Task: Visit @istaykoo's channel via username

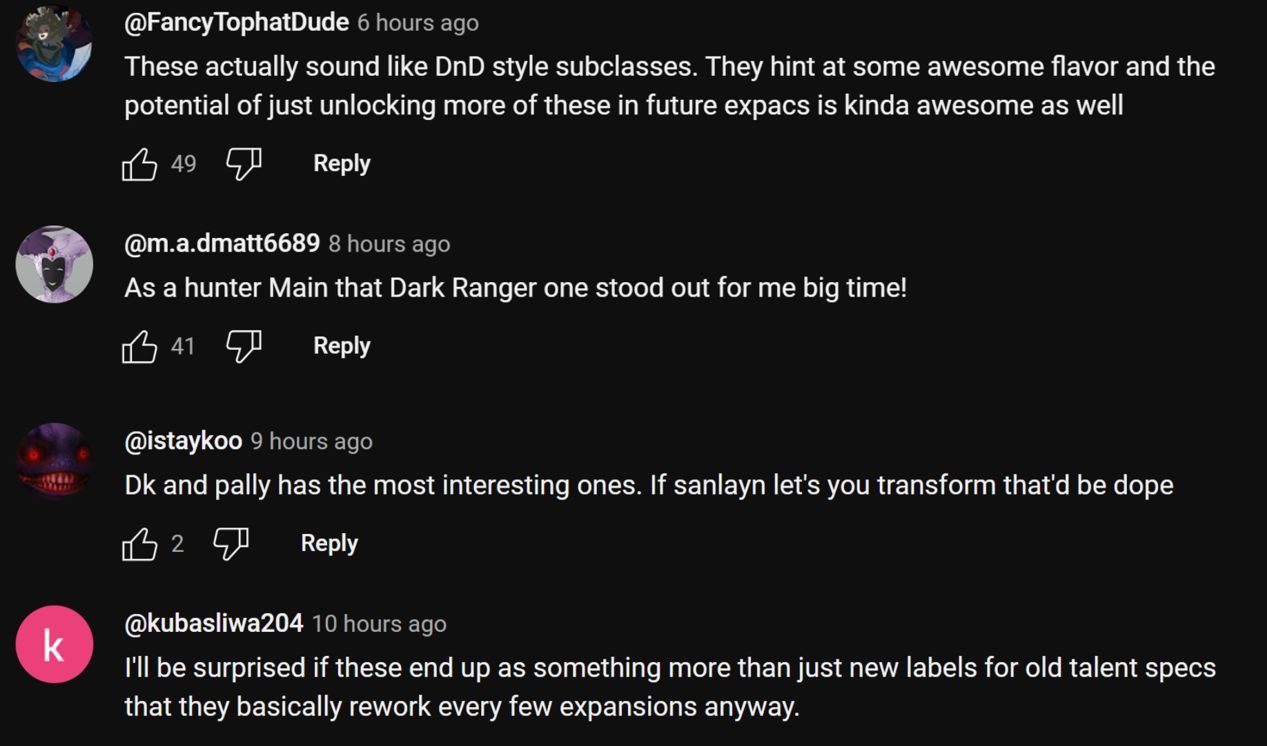Action: pos(183,441)
